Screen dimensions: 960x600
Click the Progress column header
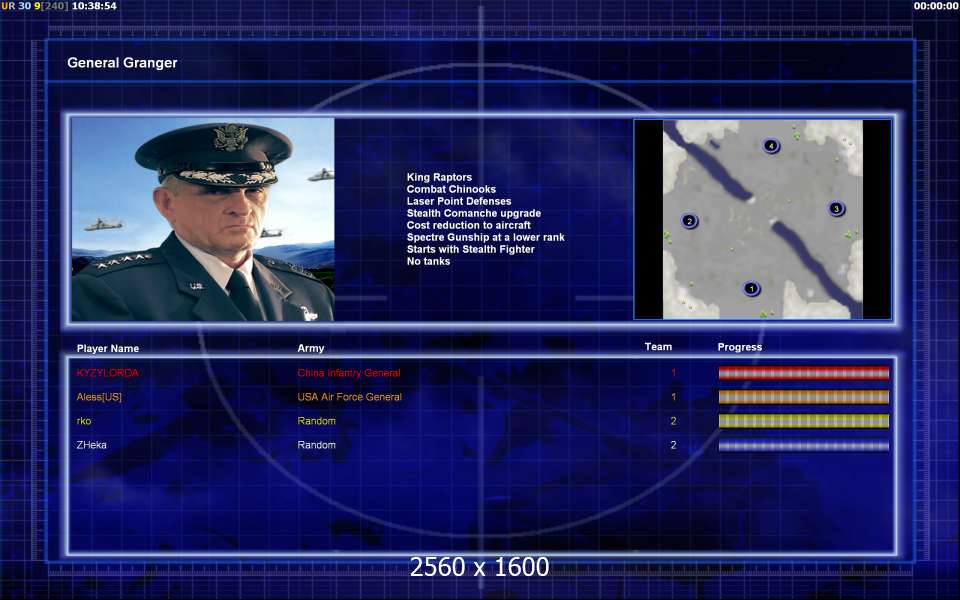click(x=740, y=347)
